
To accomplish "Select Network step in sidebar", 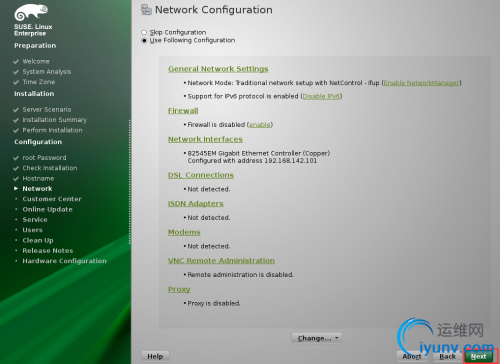I will 37,189.
